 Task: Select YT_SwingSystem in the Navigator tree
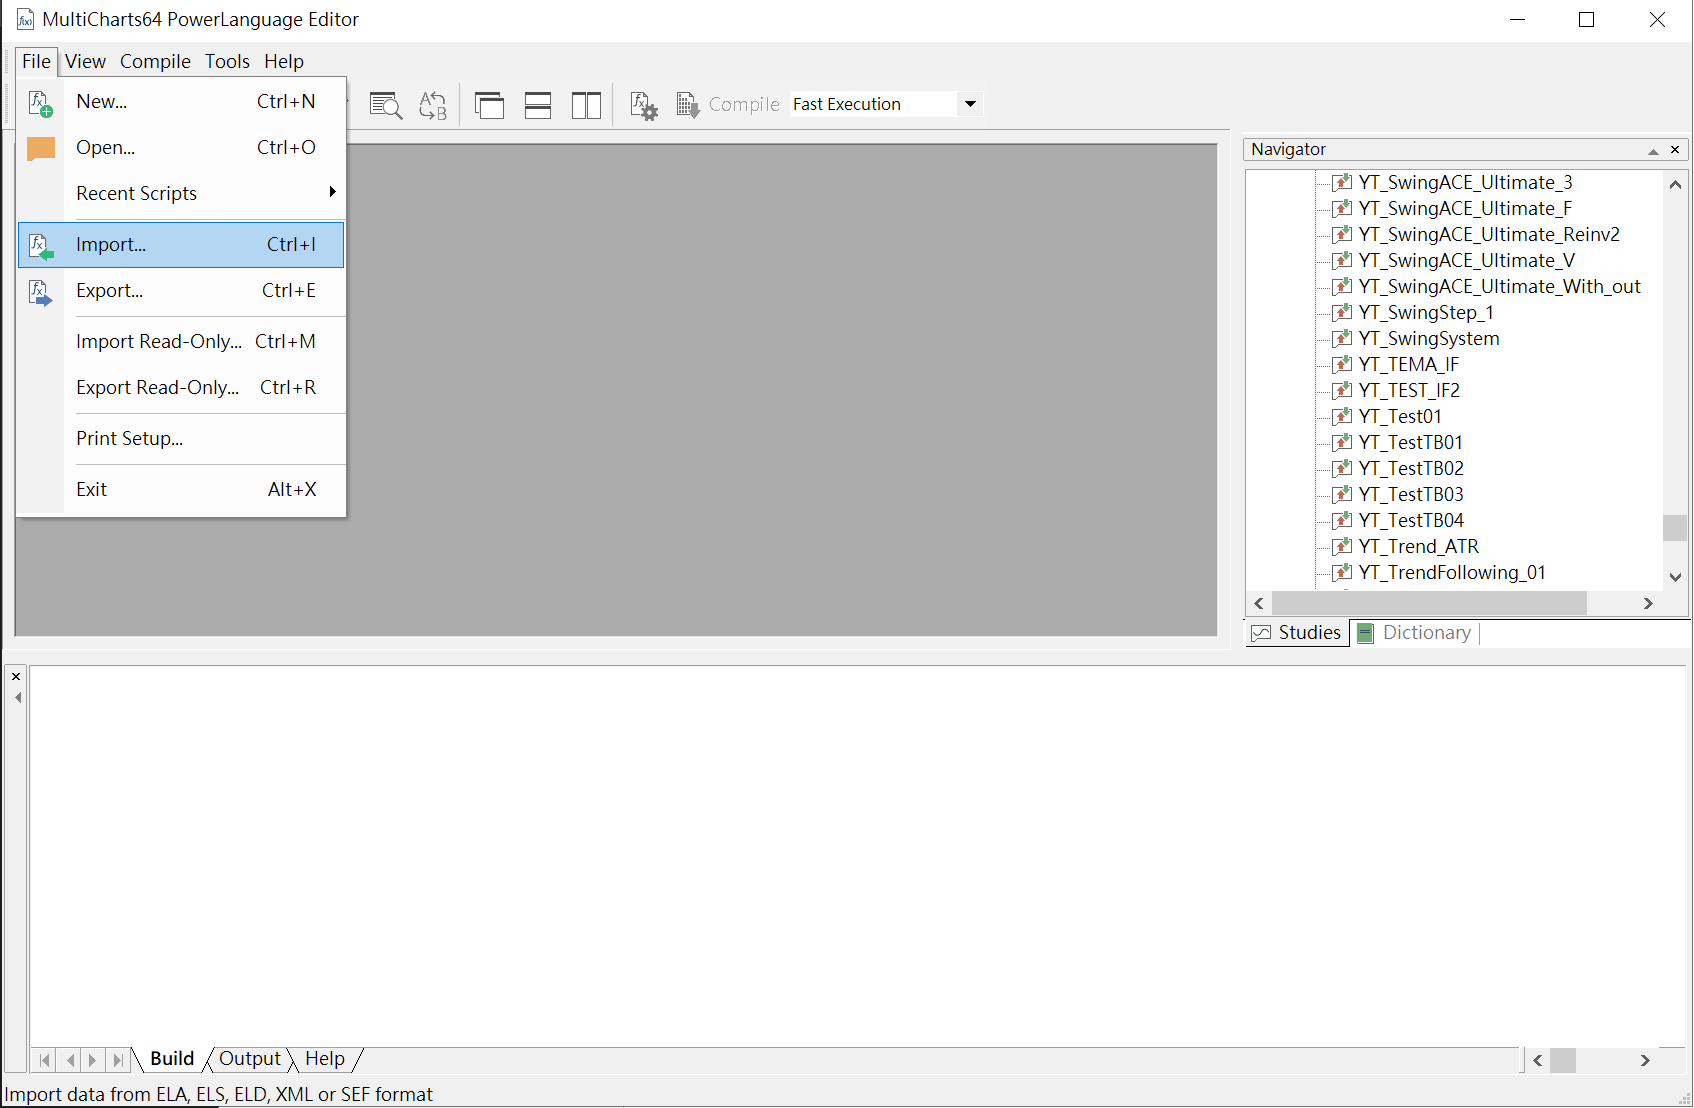[1428, 339]
